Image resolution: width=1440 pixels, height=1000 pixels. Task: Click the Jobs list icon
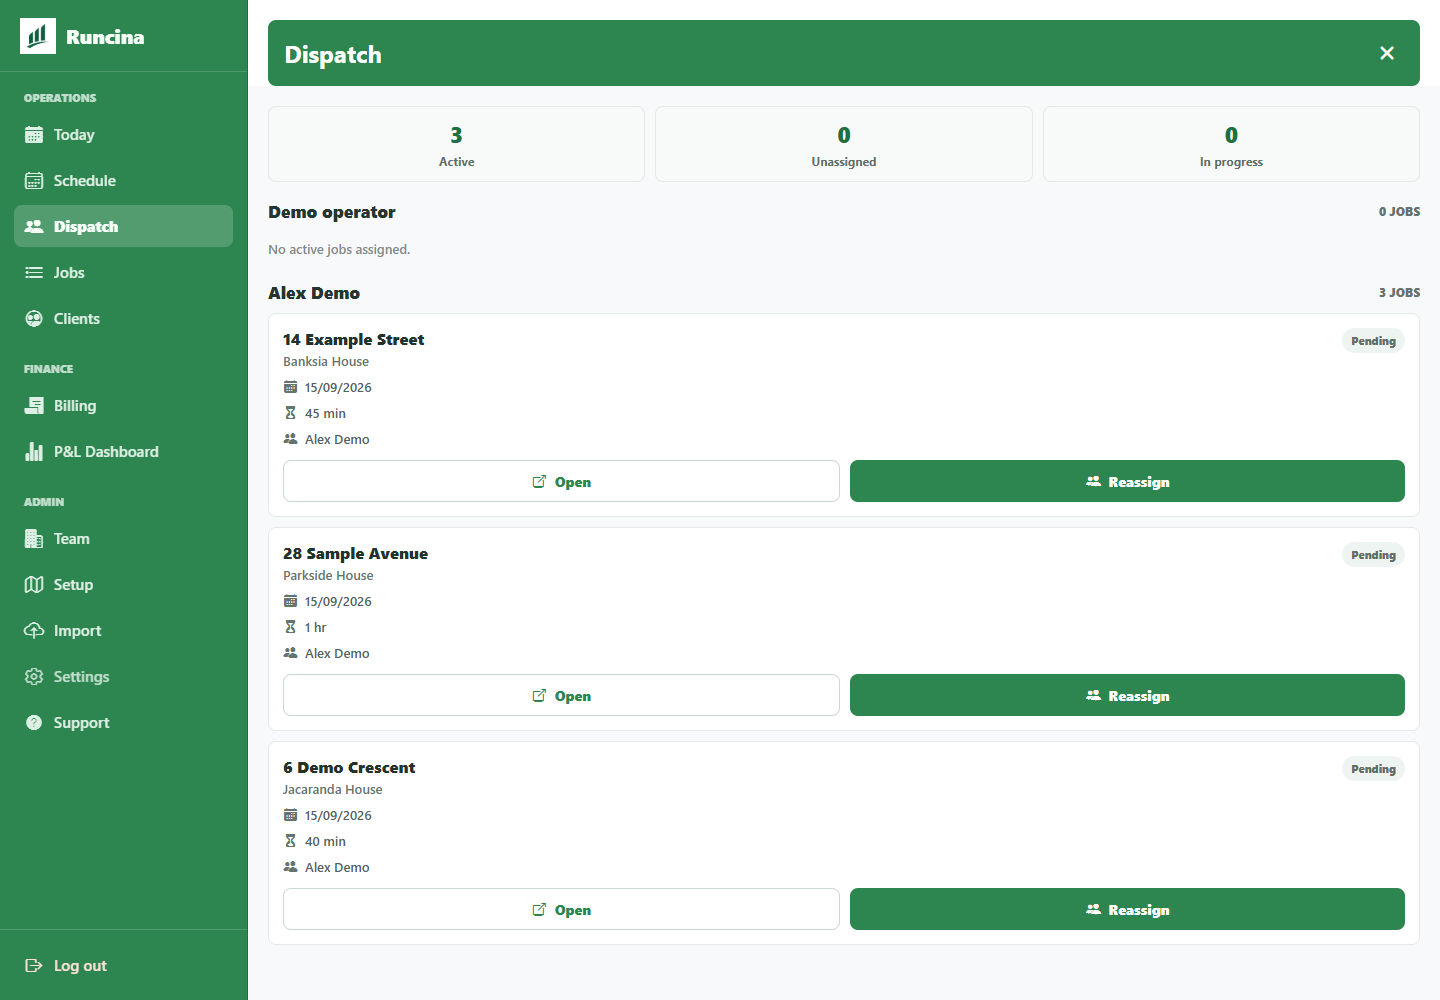34,273
